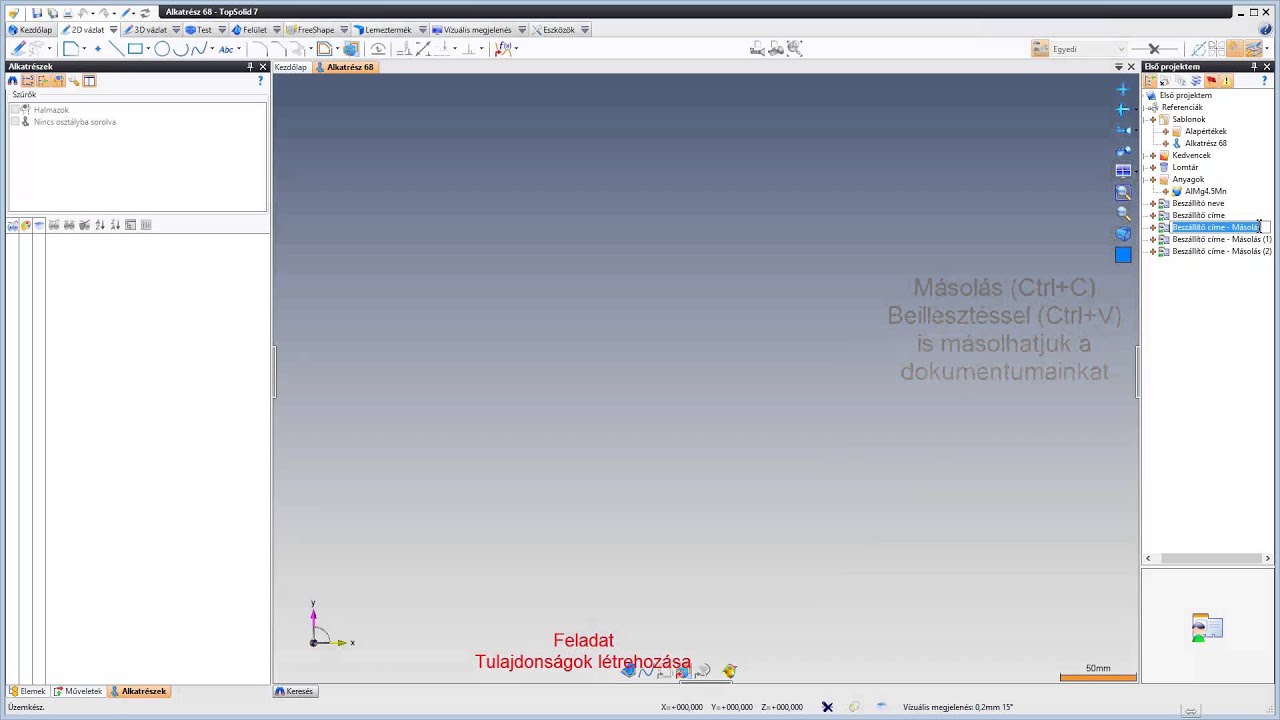
Task: Click the Save icon in the title bar
Action: 37,13
